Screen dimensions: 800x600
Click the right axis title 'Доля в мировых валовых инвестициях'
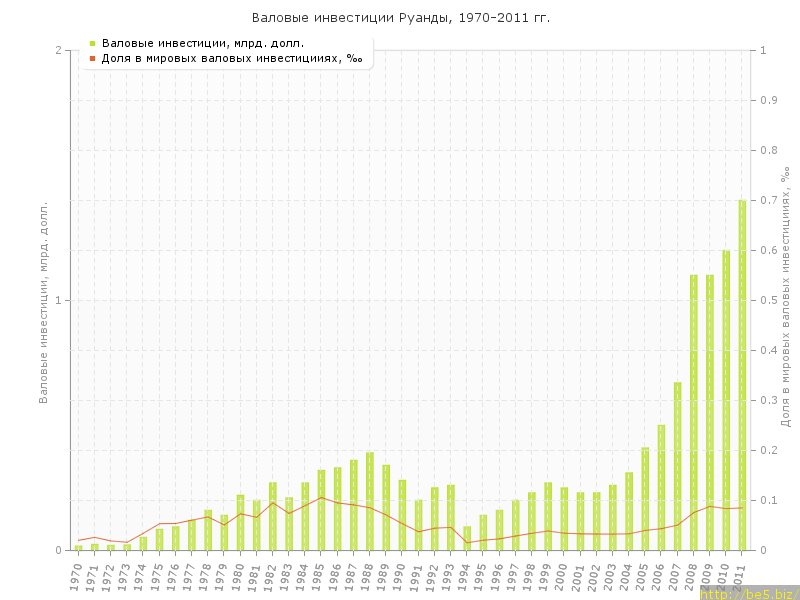click(785, 297)
